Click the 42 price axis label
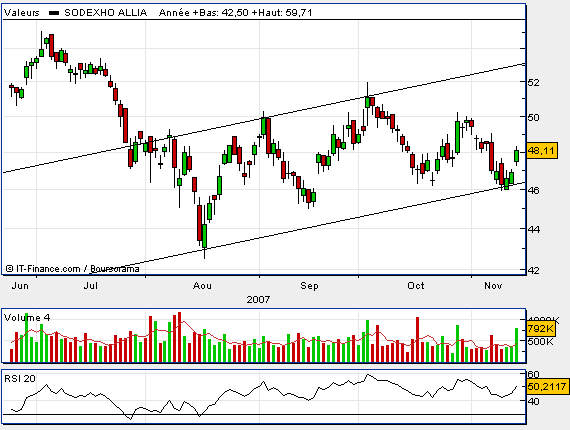This screenshot has height=430, width=570. coord(533,270)
